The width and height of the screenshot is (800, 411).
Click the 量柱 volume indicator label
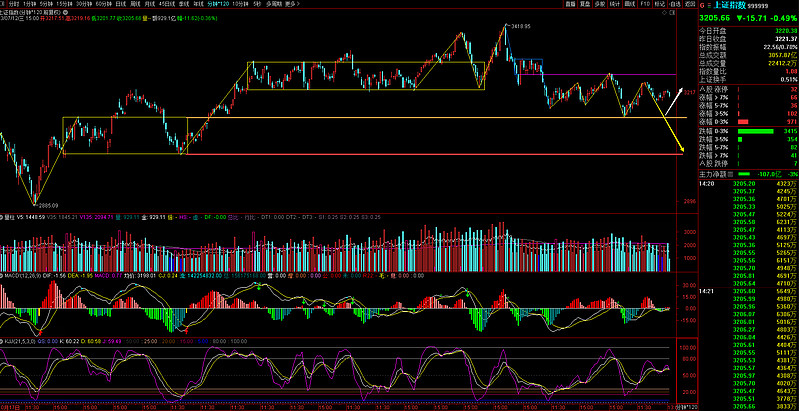point(9,217)
